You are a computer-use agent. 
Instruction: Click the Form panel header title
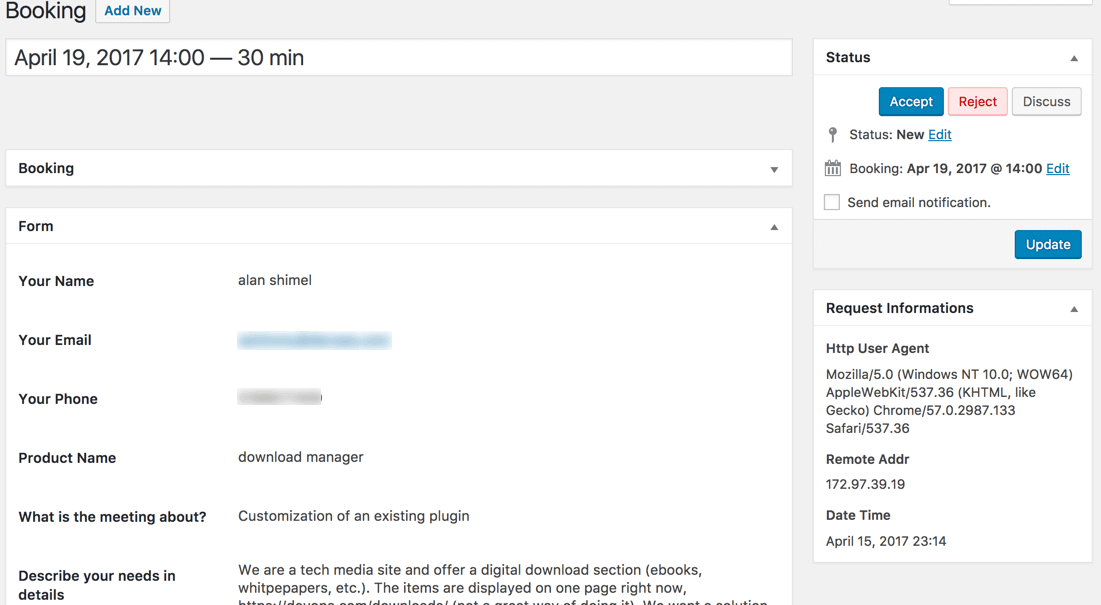pyautogui.click(x=36, y=226)
